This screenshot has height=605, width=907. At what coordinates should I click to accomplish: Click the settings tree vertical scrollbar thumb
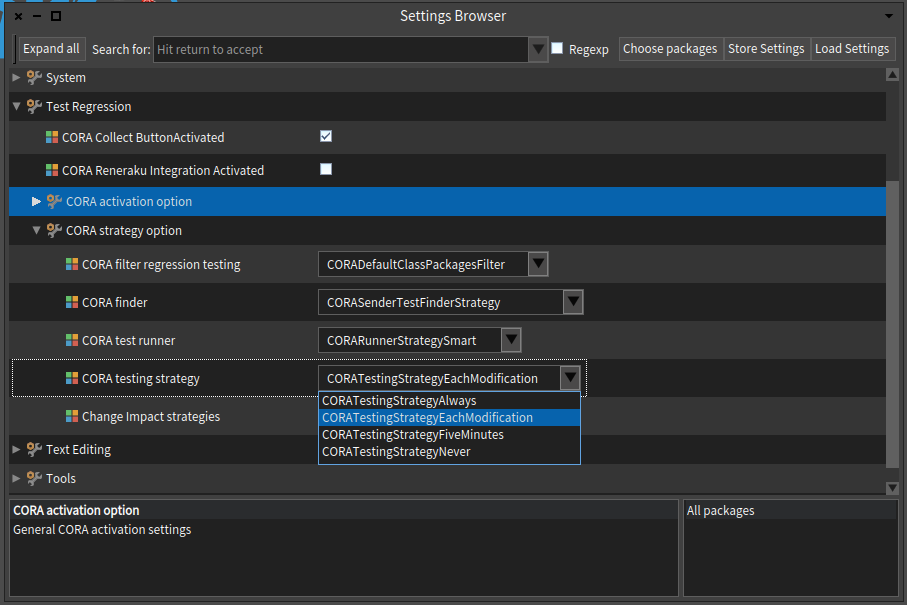[893, 324]
